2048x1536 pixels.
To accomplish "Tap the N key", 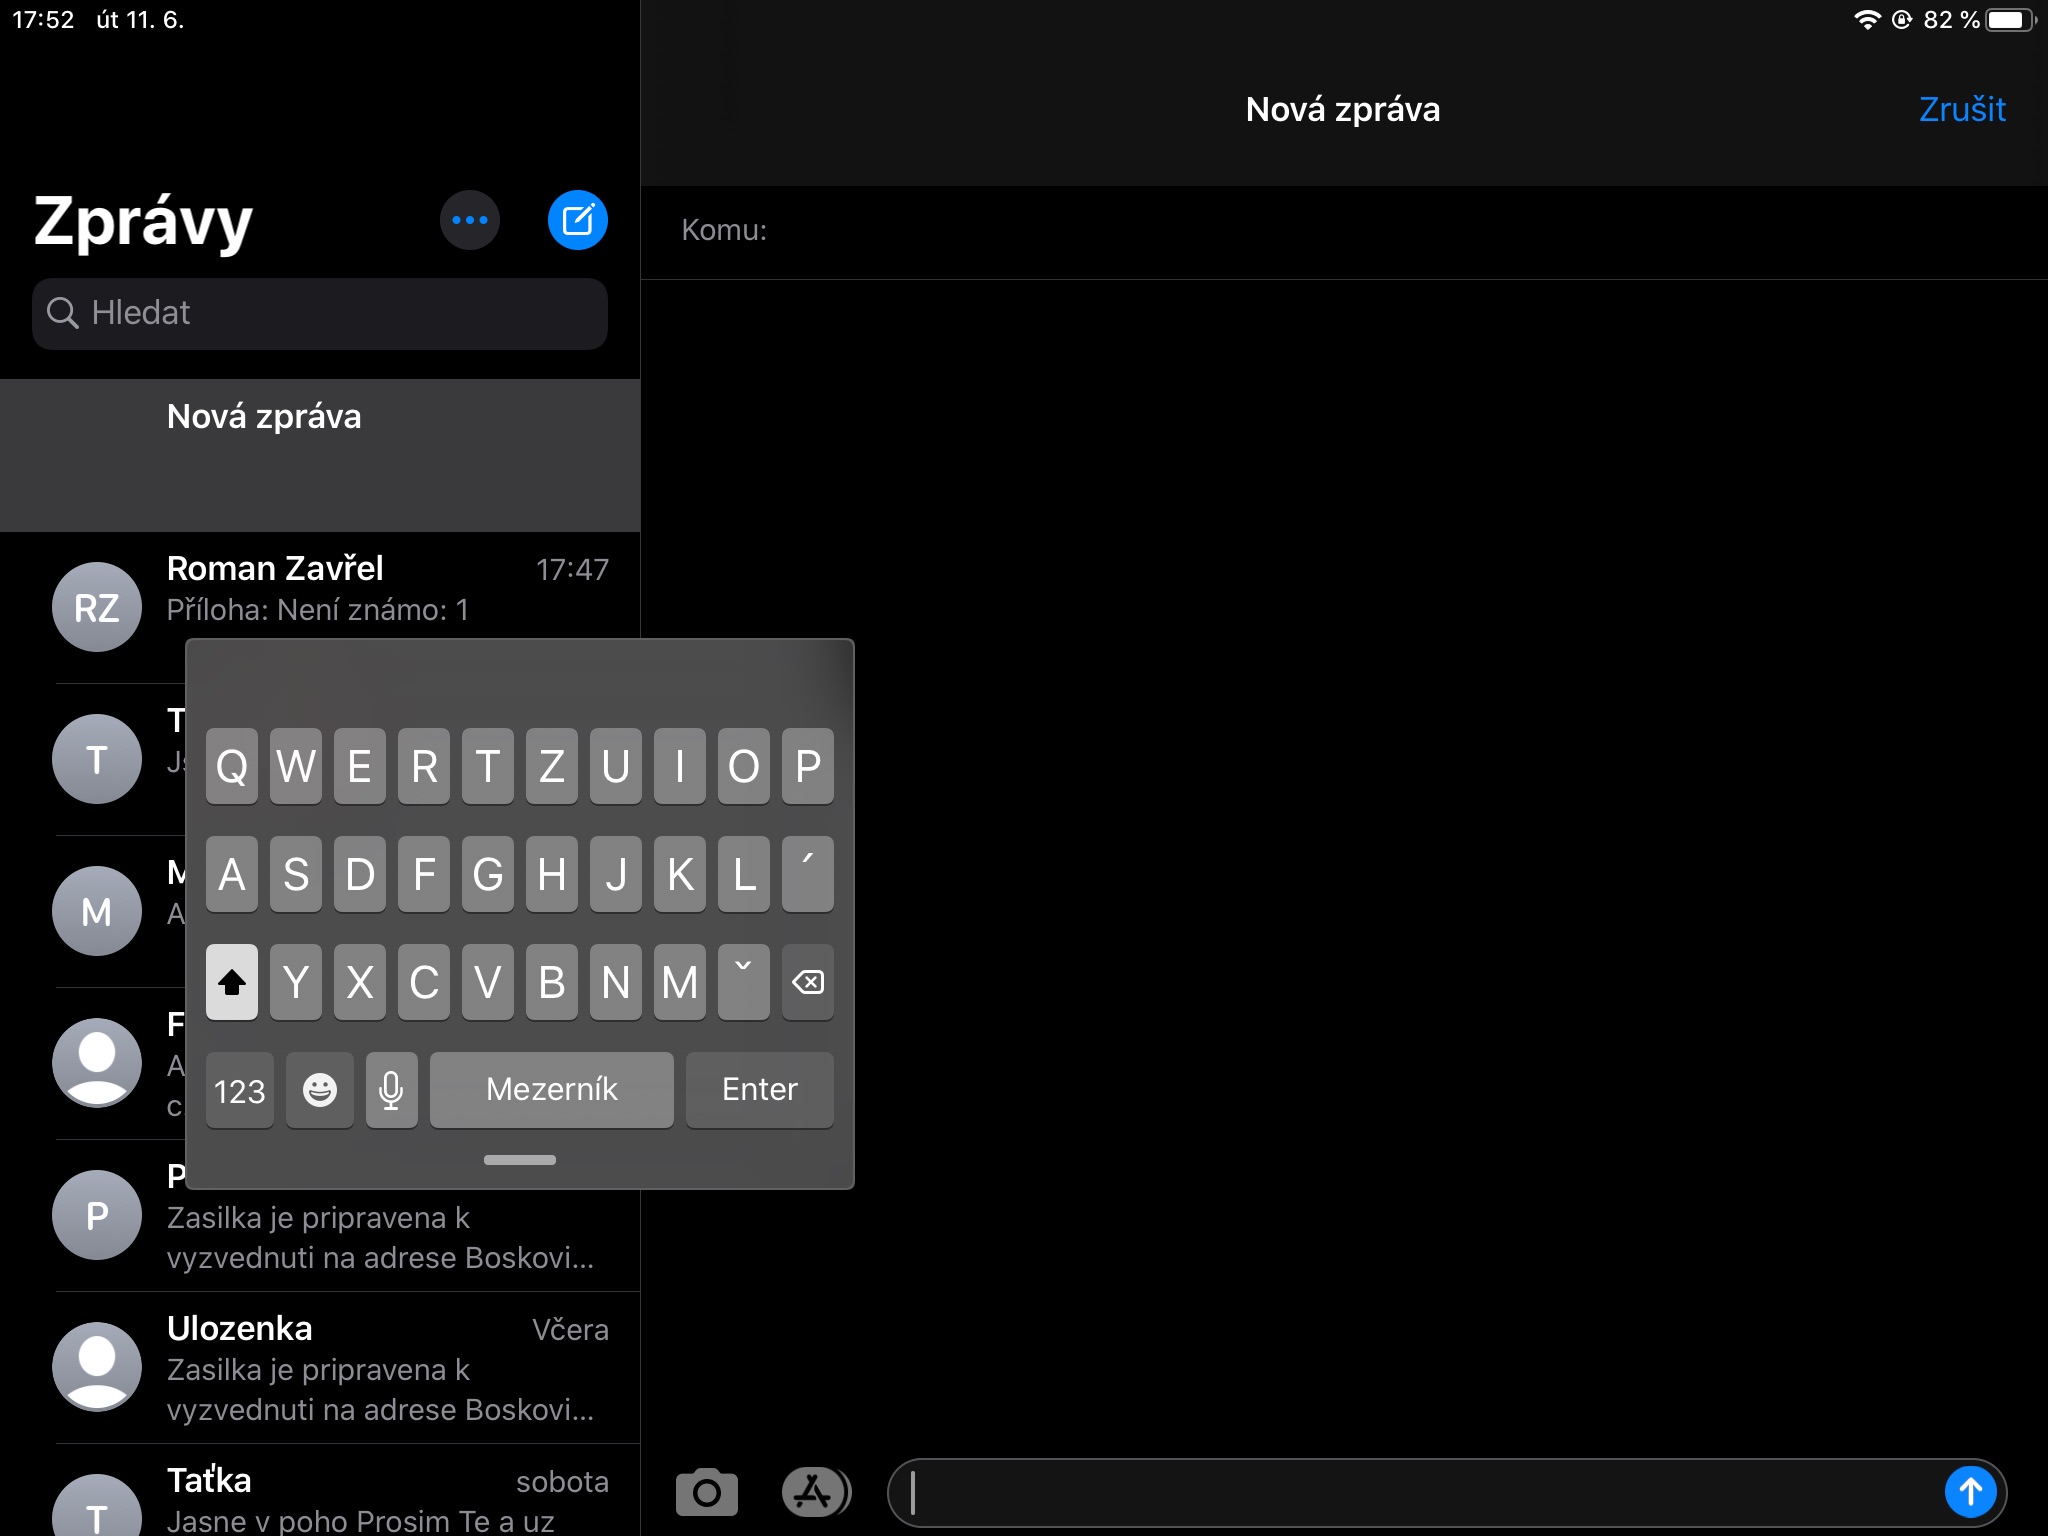I will click(x=616, y=982).
